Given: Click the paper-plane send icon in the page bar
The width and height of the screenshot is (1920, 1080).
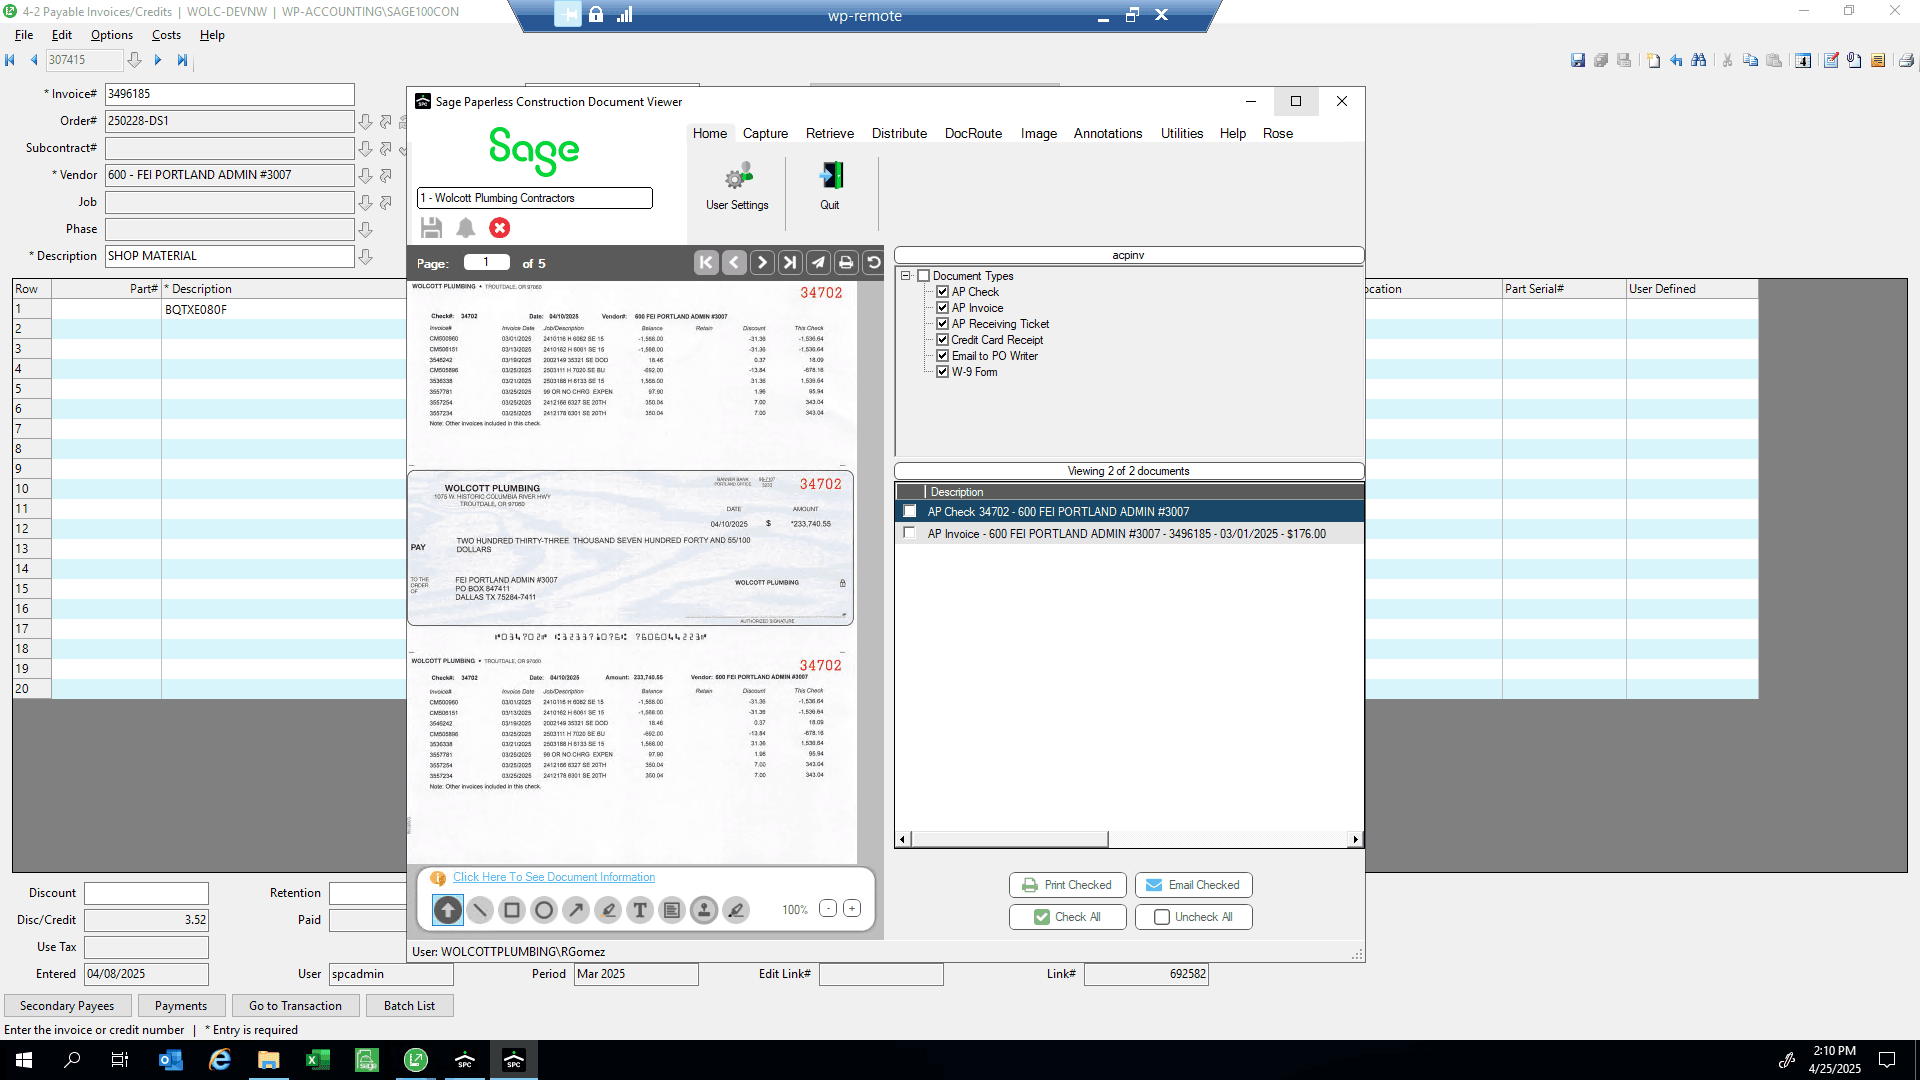Looking at the screenshot, I should coord(818,263).
